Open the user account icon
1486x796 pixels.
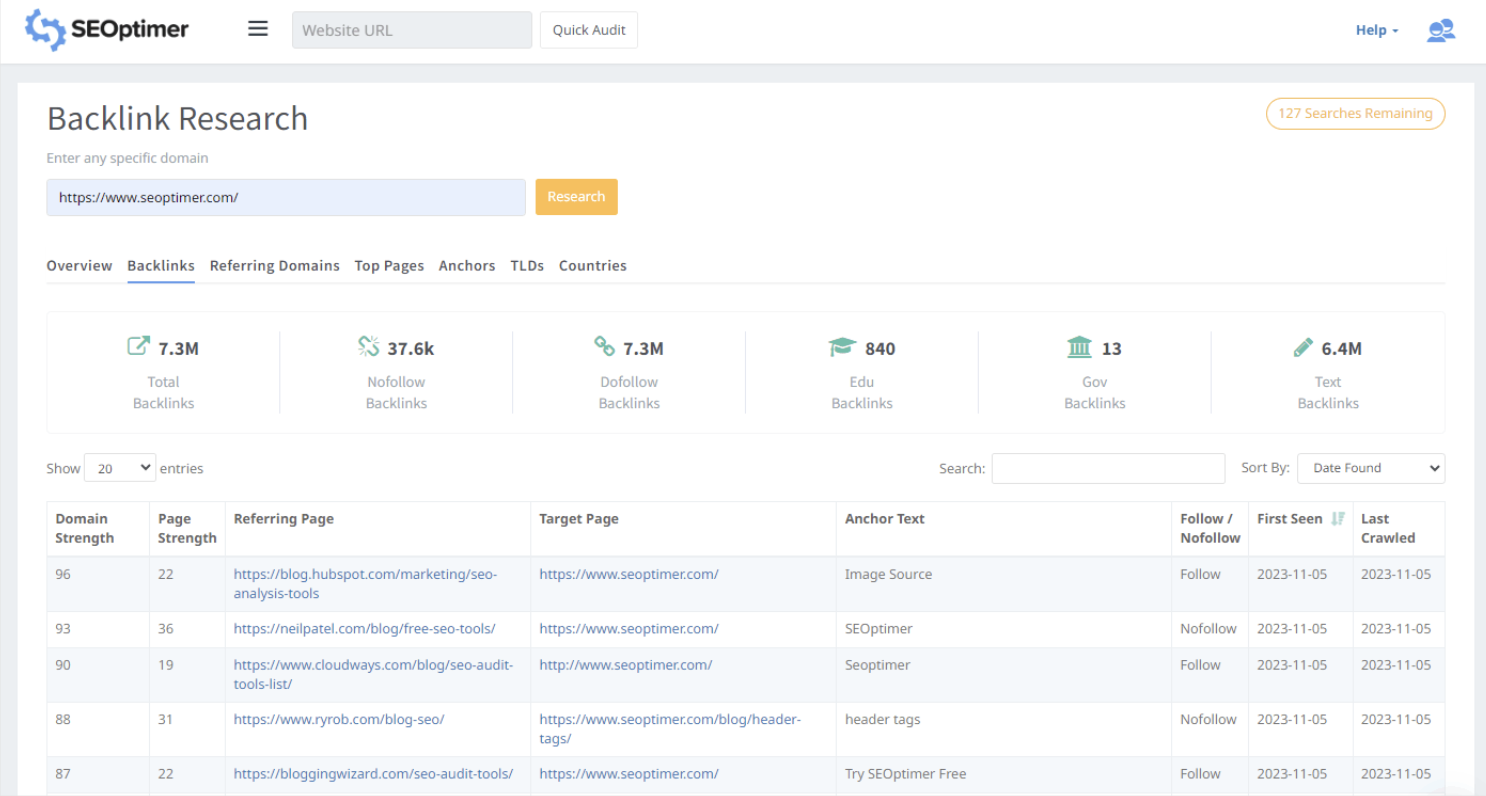pos(1440,30)
